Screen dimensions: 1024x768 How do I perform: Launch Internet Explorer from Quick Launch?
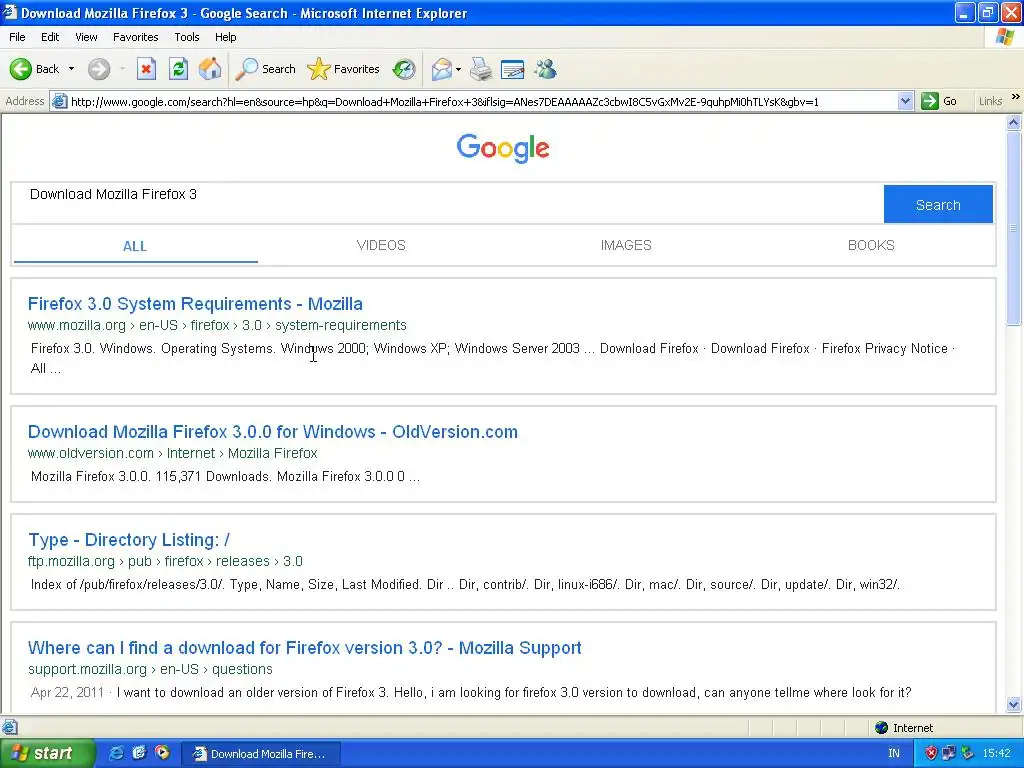[x=116, y=753]
